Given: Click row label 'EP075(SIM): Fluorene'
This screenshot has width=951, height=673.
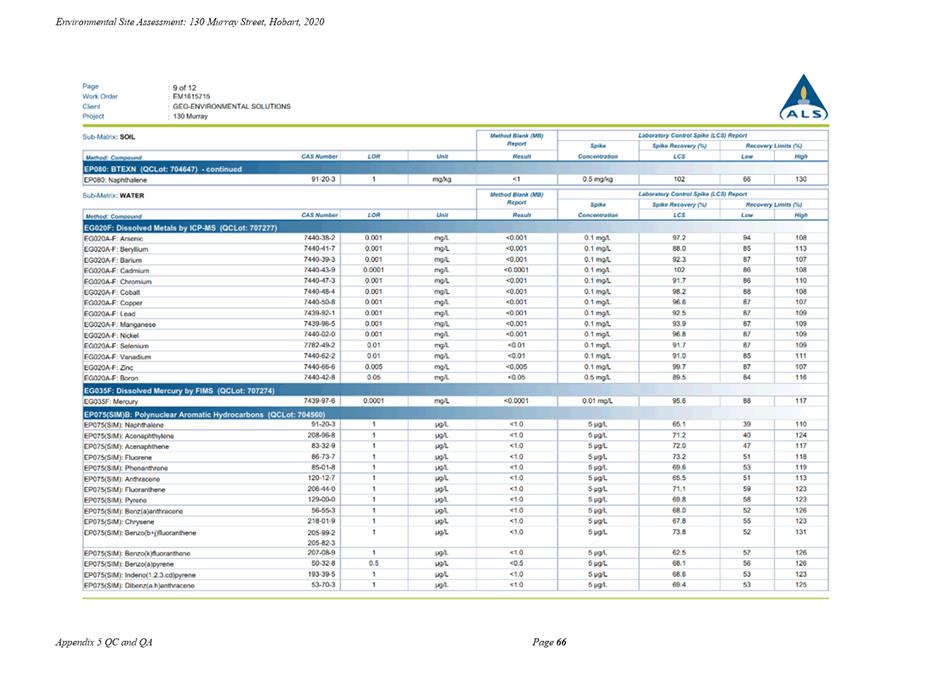Looking at the screenshot, I should point(118,457).
